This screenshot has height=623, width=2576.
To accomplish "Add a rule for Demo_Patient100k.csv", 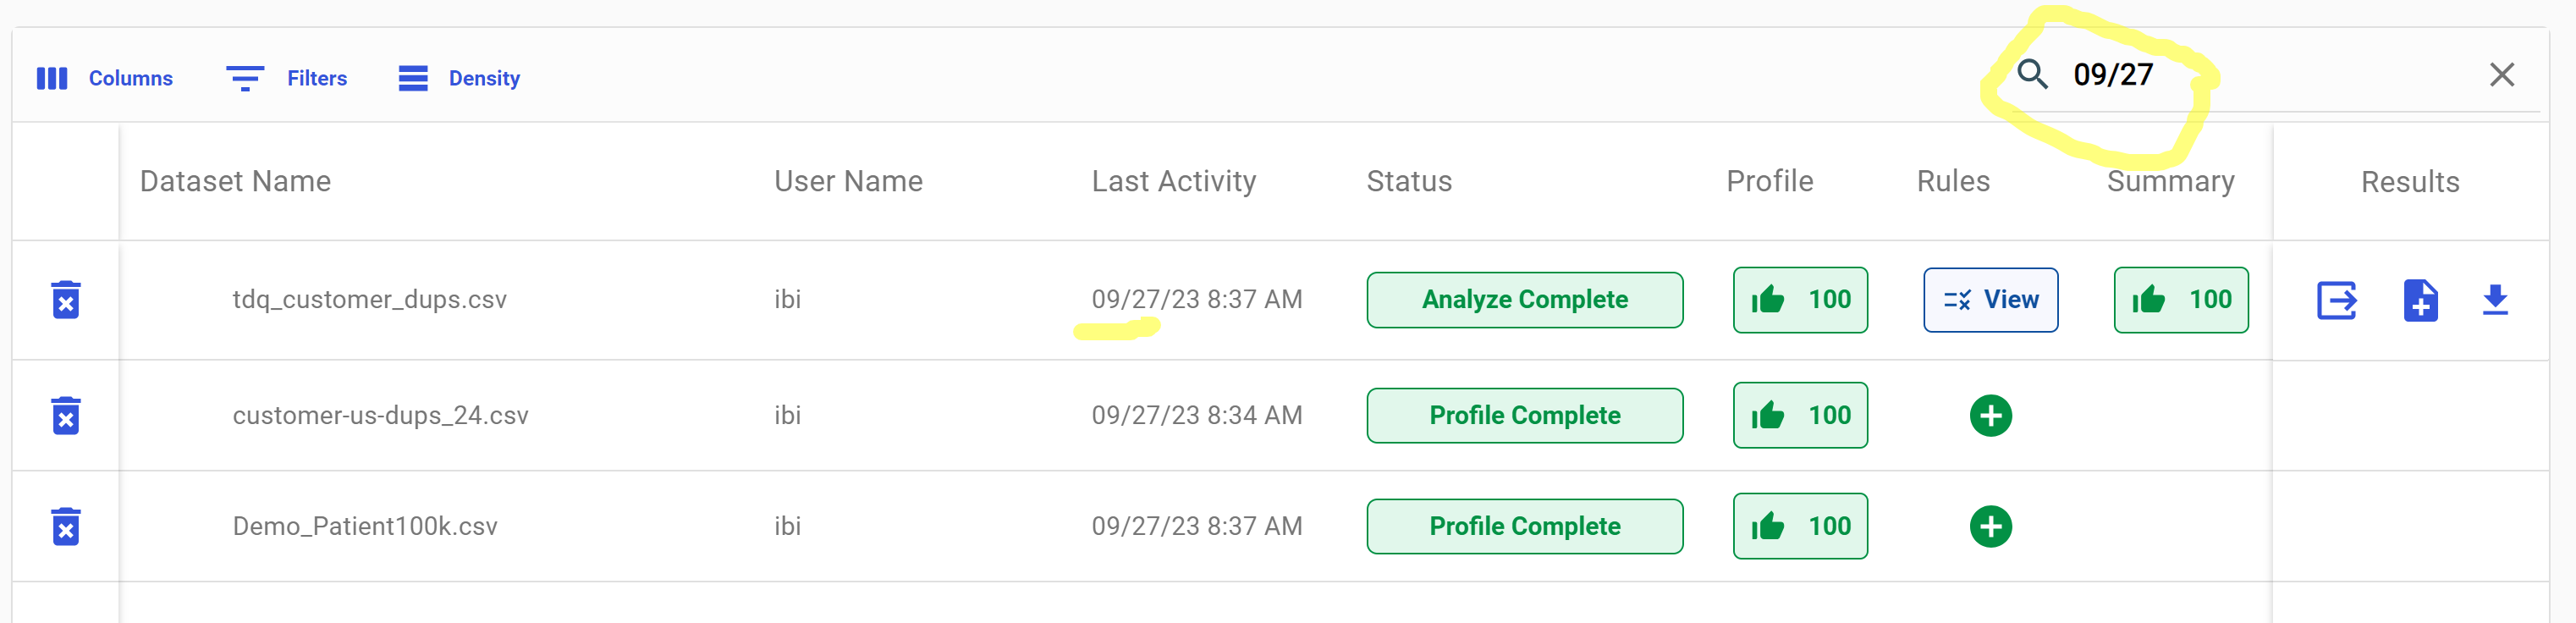I will [x=1991, y=526].
